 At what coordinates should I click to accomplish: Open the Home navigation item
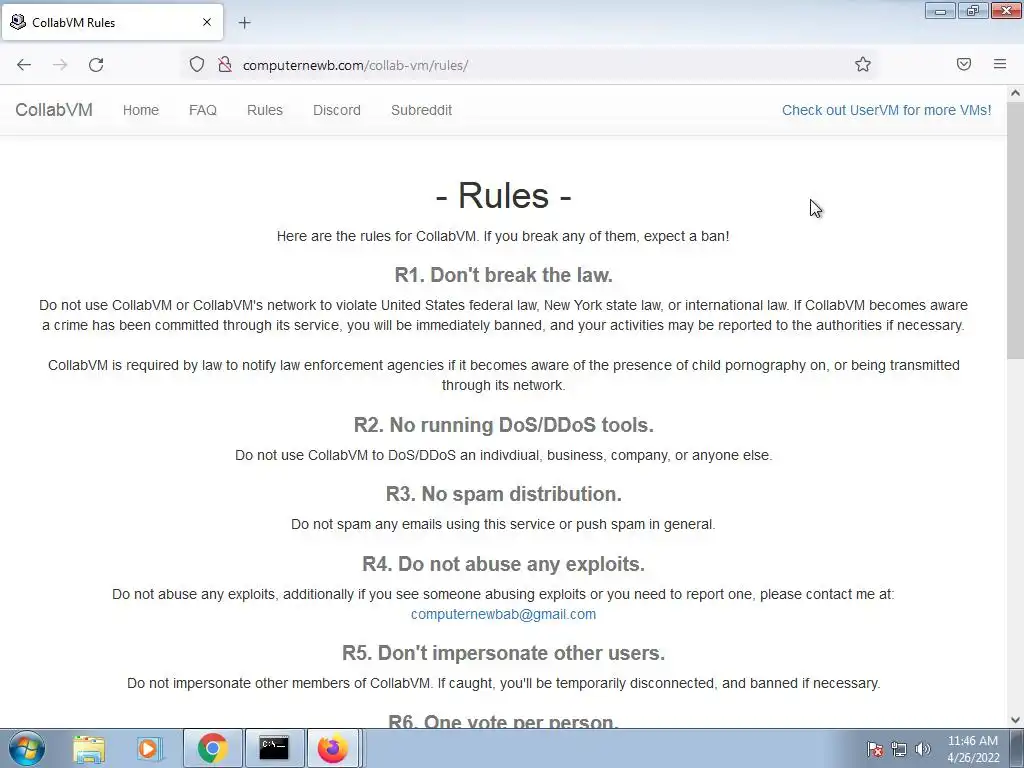(x=141, y=110)
